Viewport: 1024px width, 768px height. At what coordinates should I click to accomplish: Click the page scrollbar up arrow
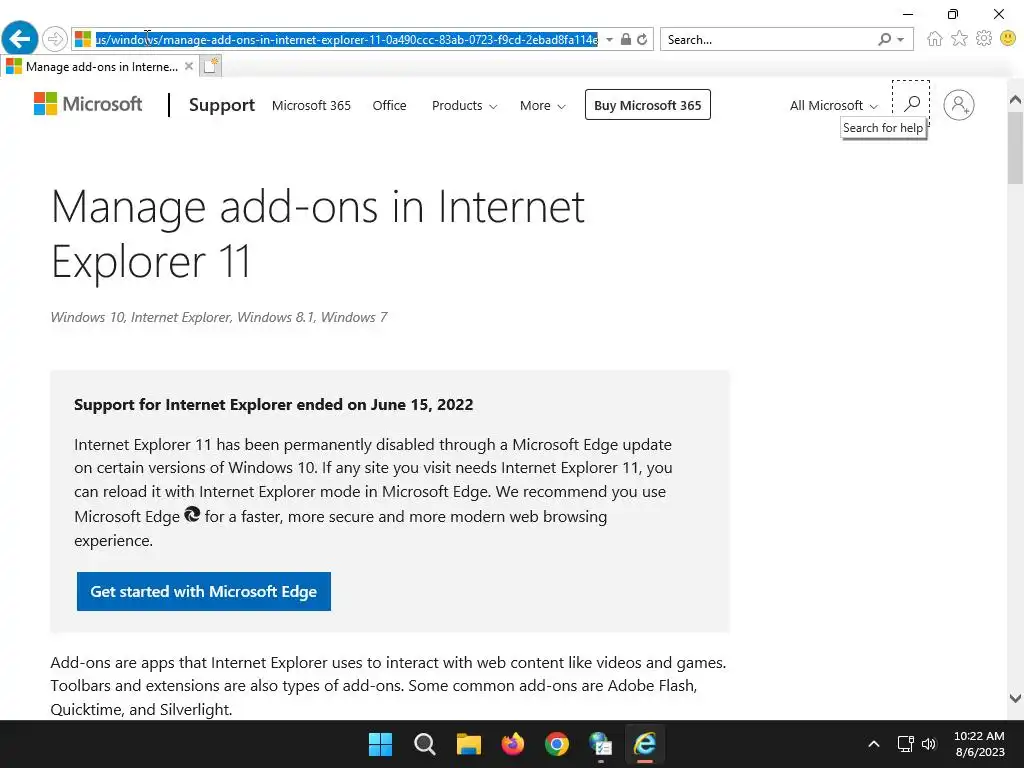1016,99
